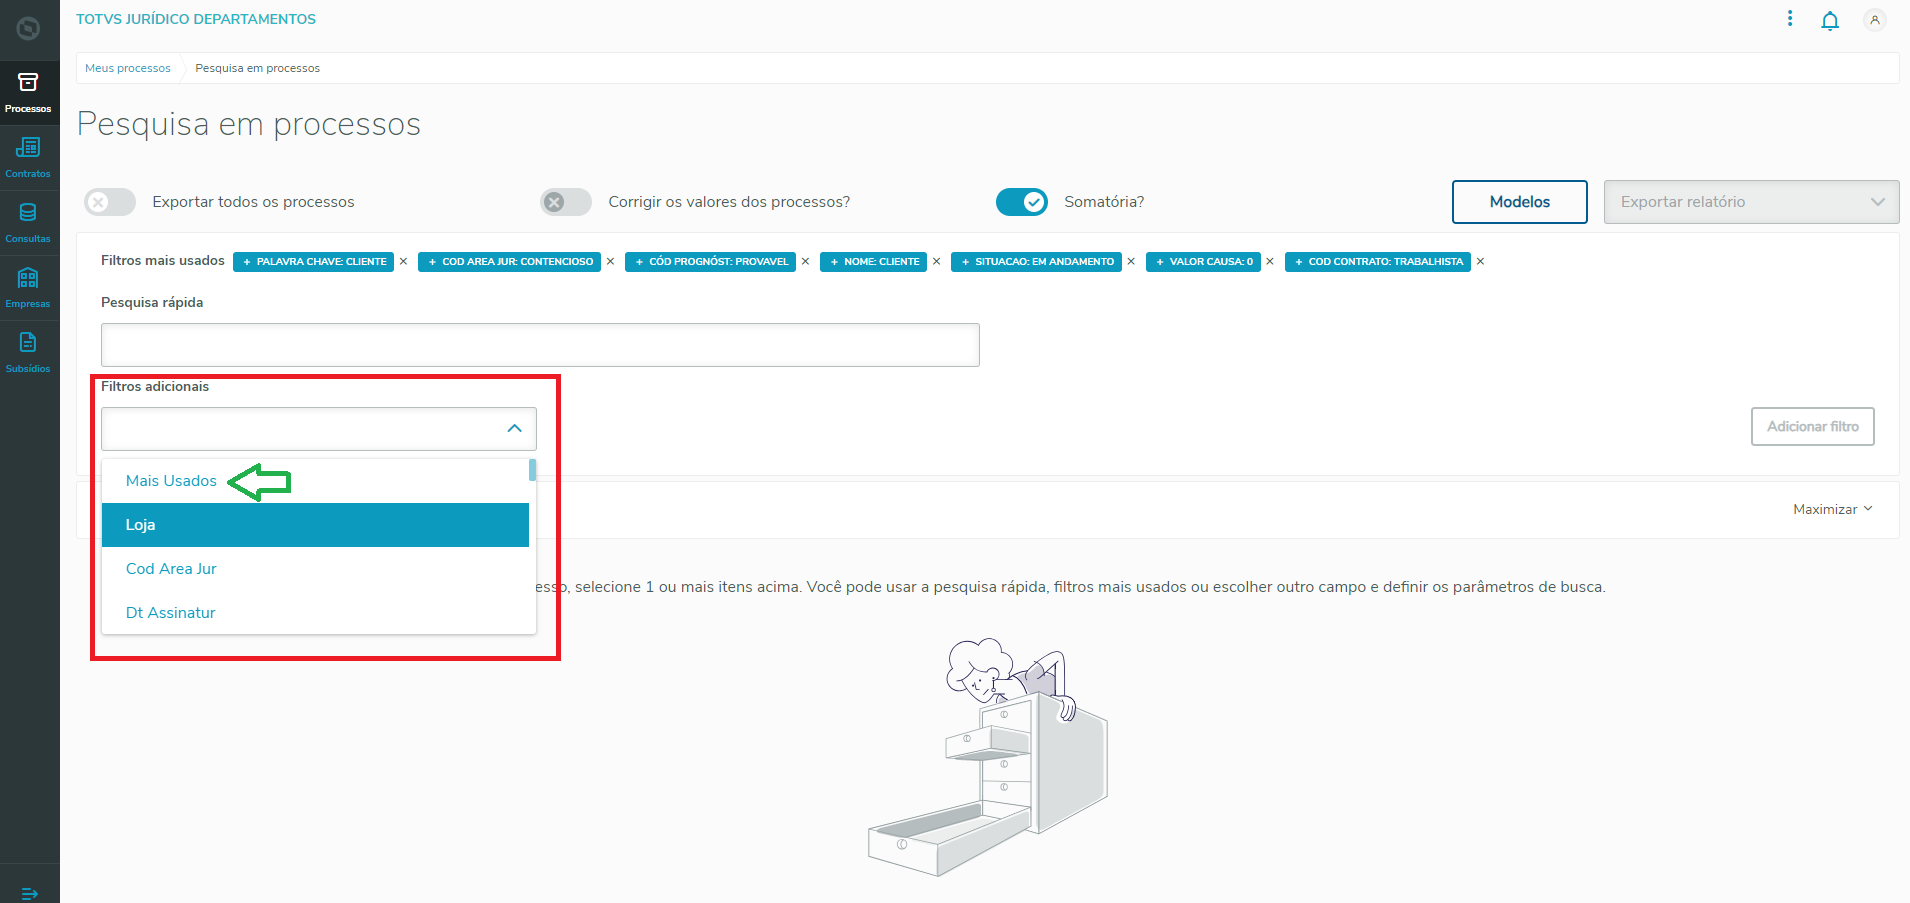Open the Exportar relatório dropdown

coord(1751,202)
